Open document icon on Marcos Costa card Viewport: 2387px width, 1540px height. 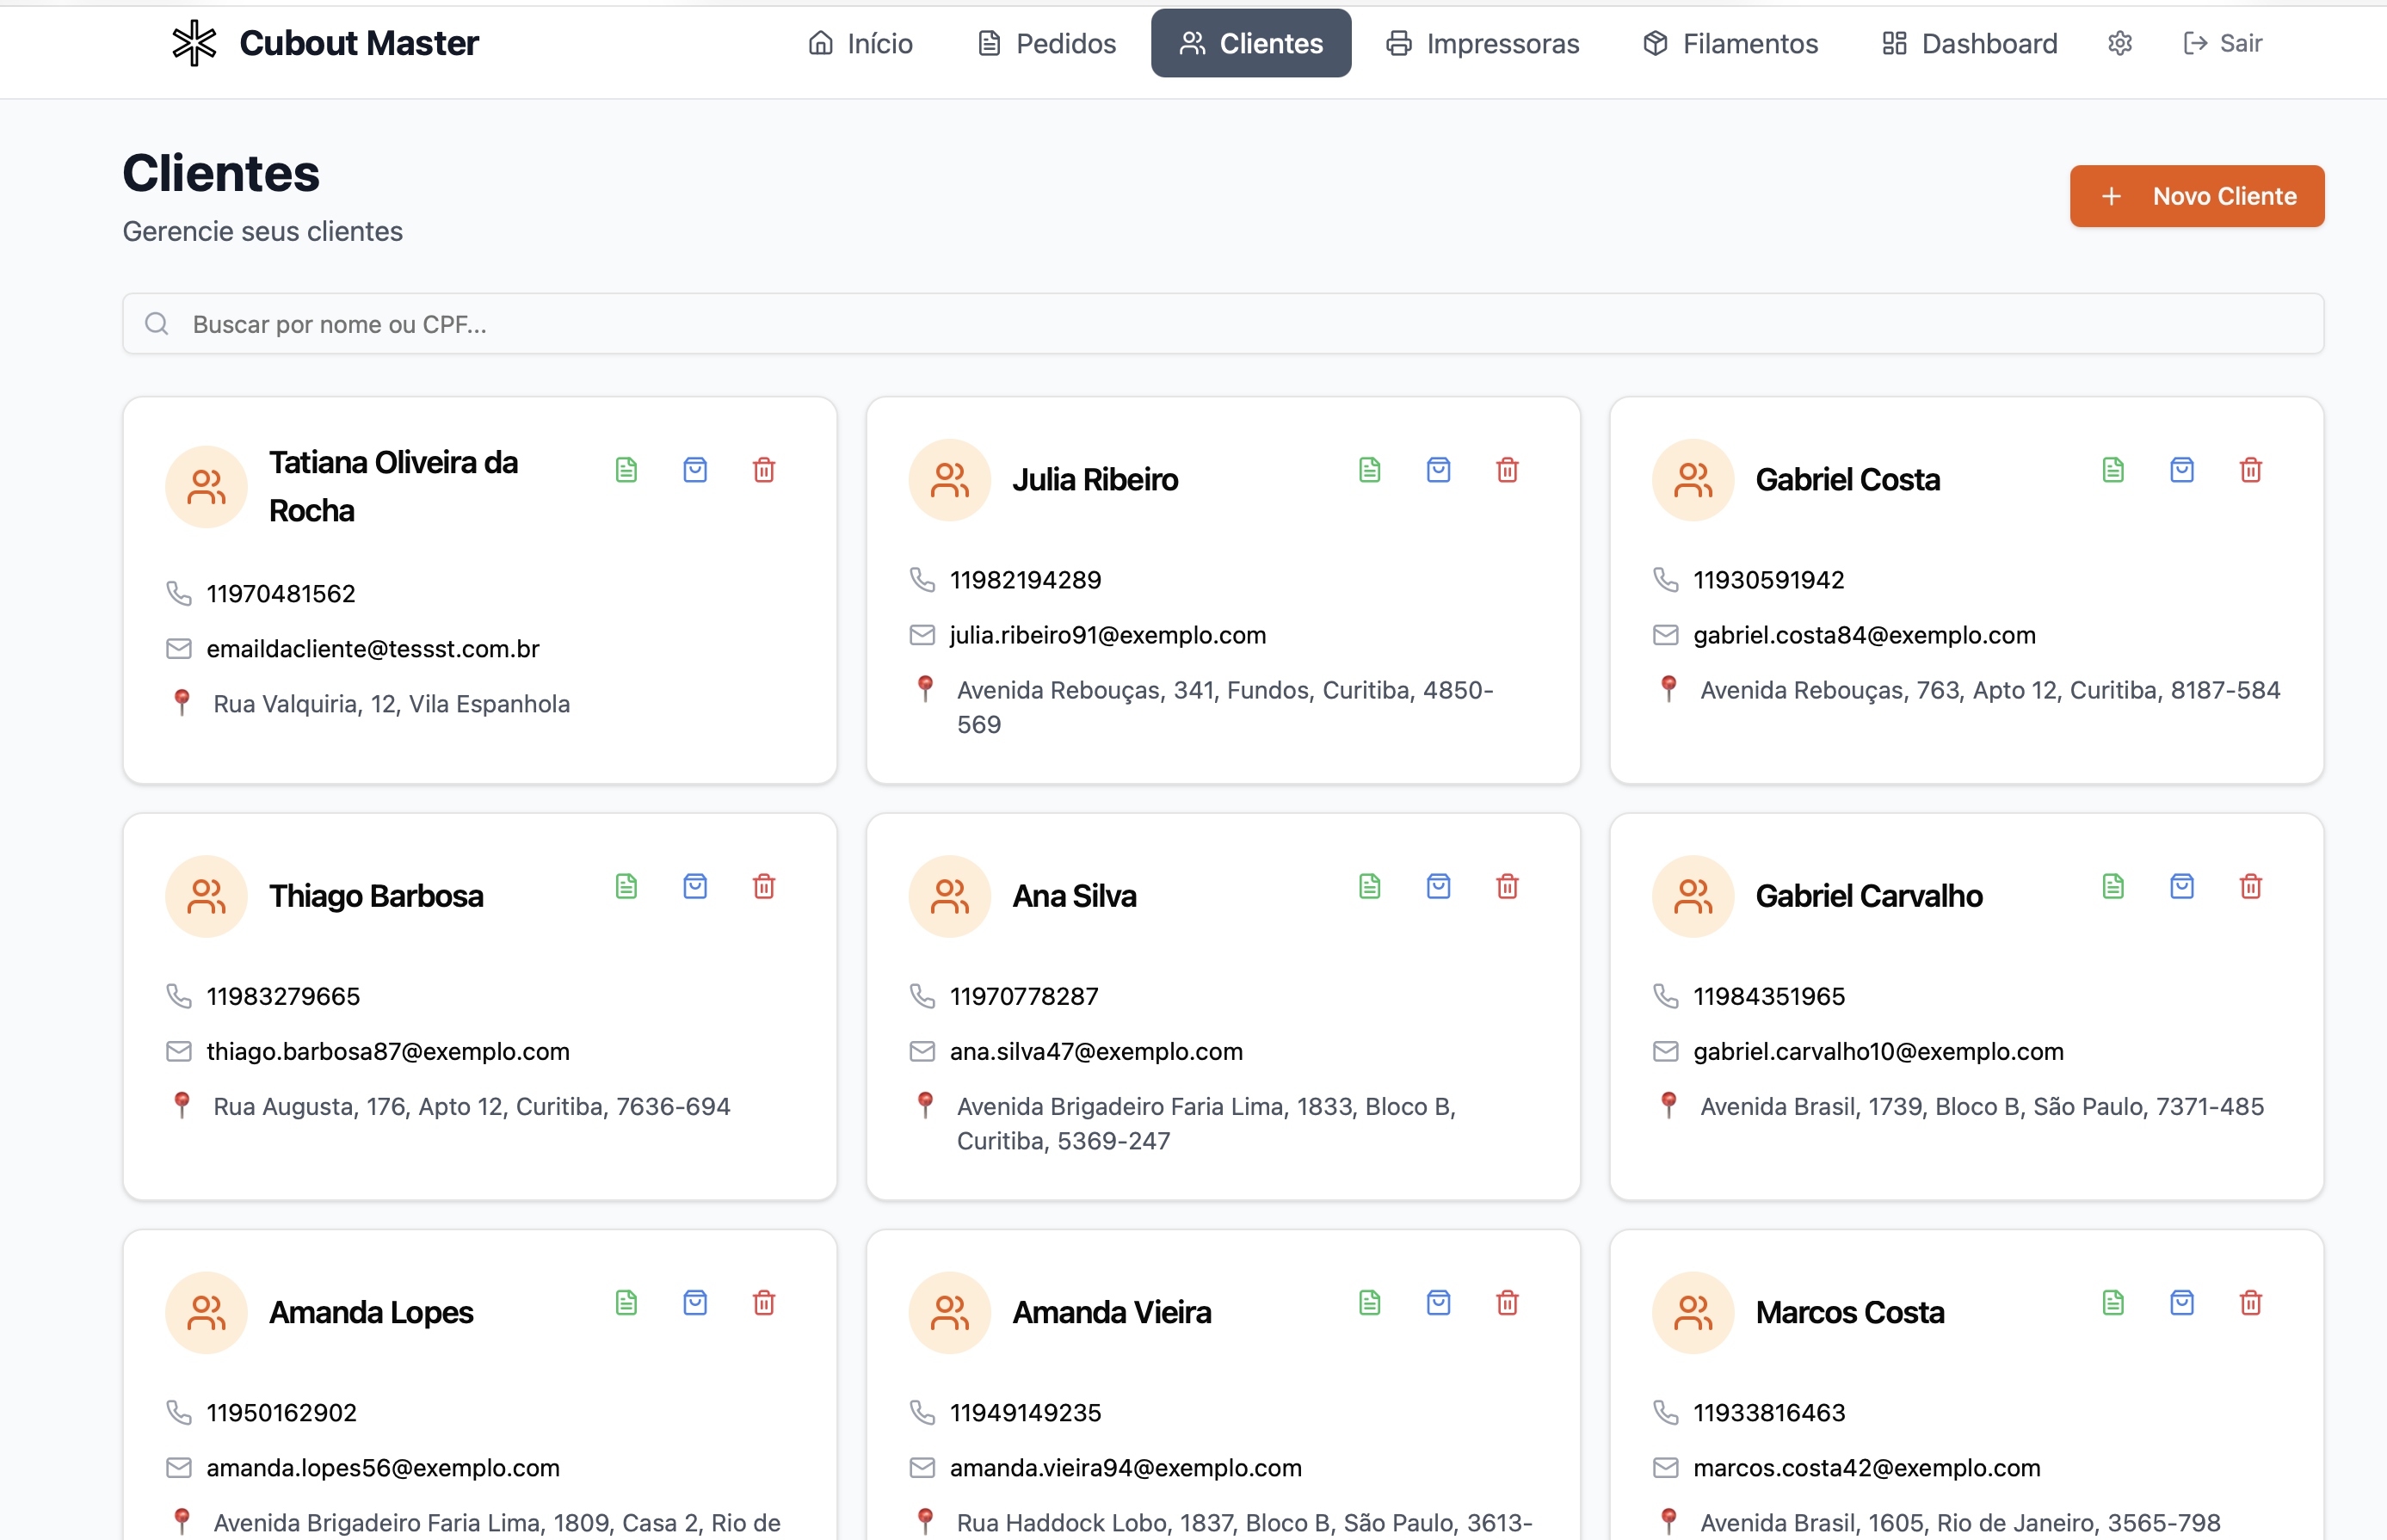tap(2113, 1302)
